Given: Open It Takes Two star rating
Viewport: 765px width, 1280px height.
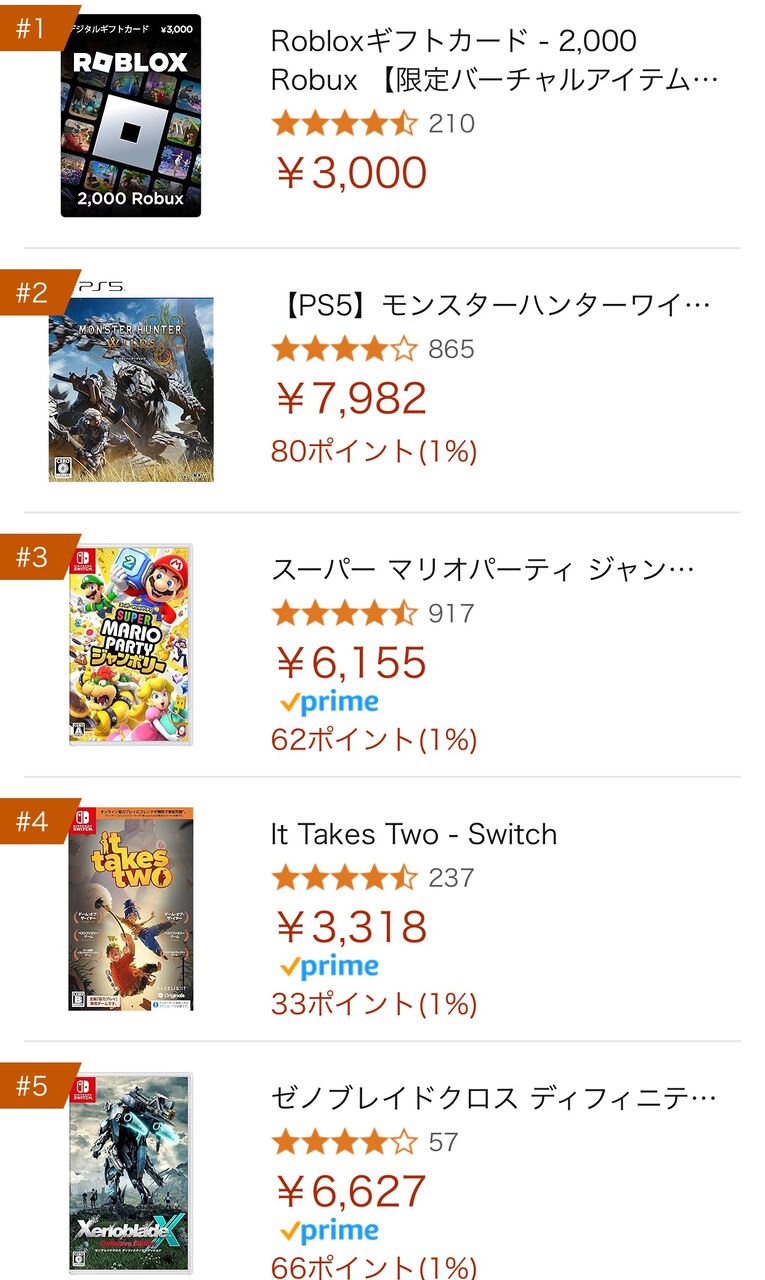Looking at the screenshot, I should point(343,878).
